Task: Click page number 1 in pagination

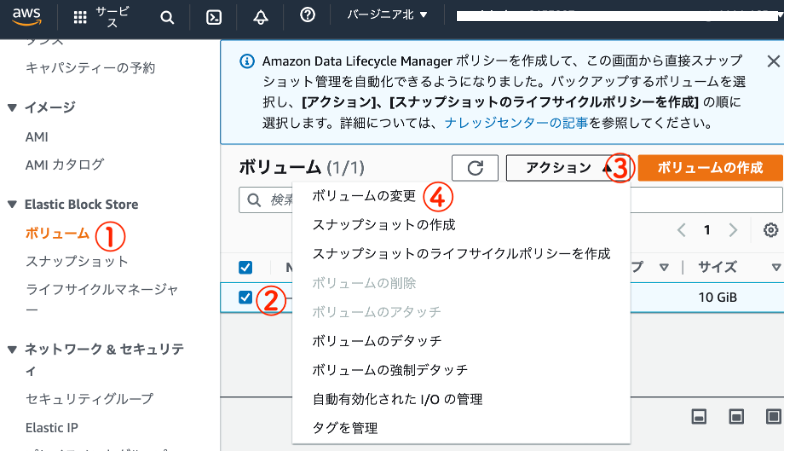Action: (707, 230)
